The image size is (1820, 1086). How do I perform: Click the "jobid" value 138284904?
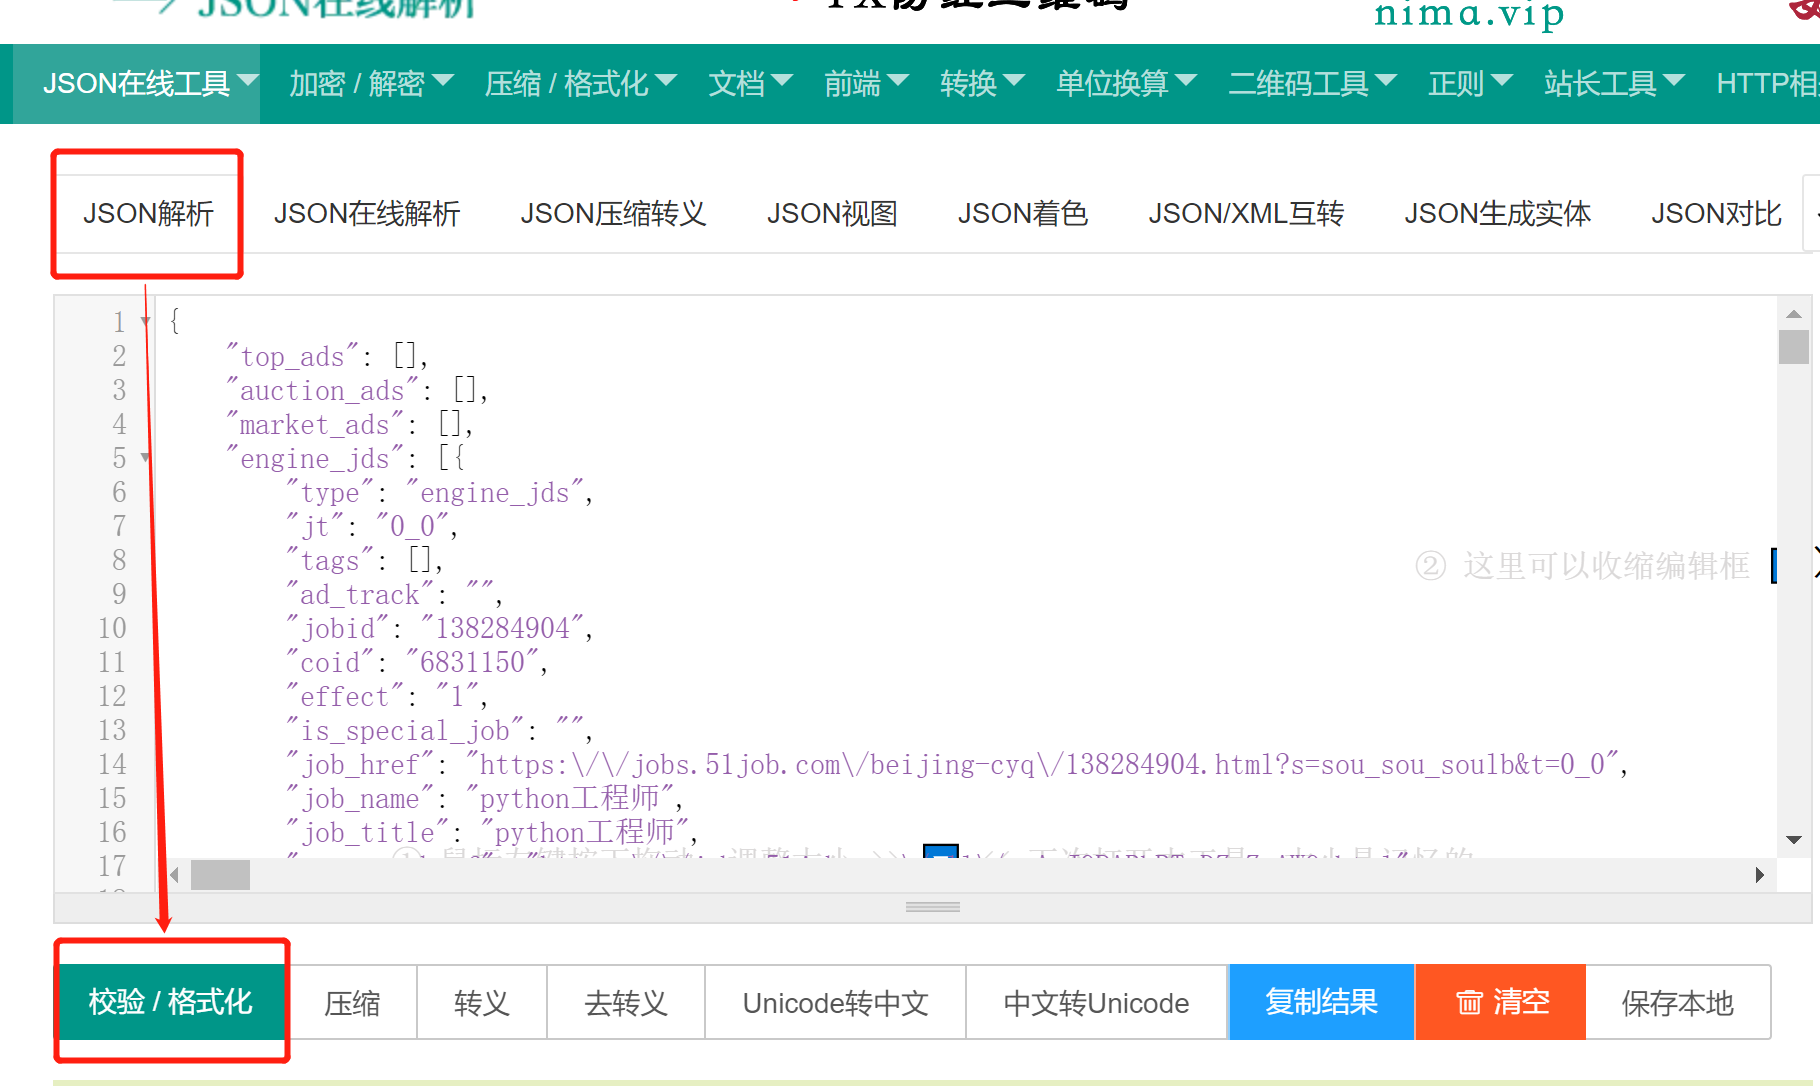click(503, 629)
